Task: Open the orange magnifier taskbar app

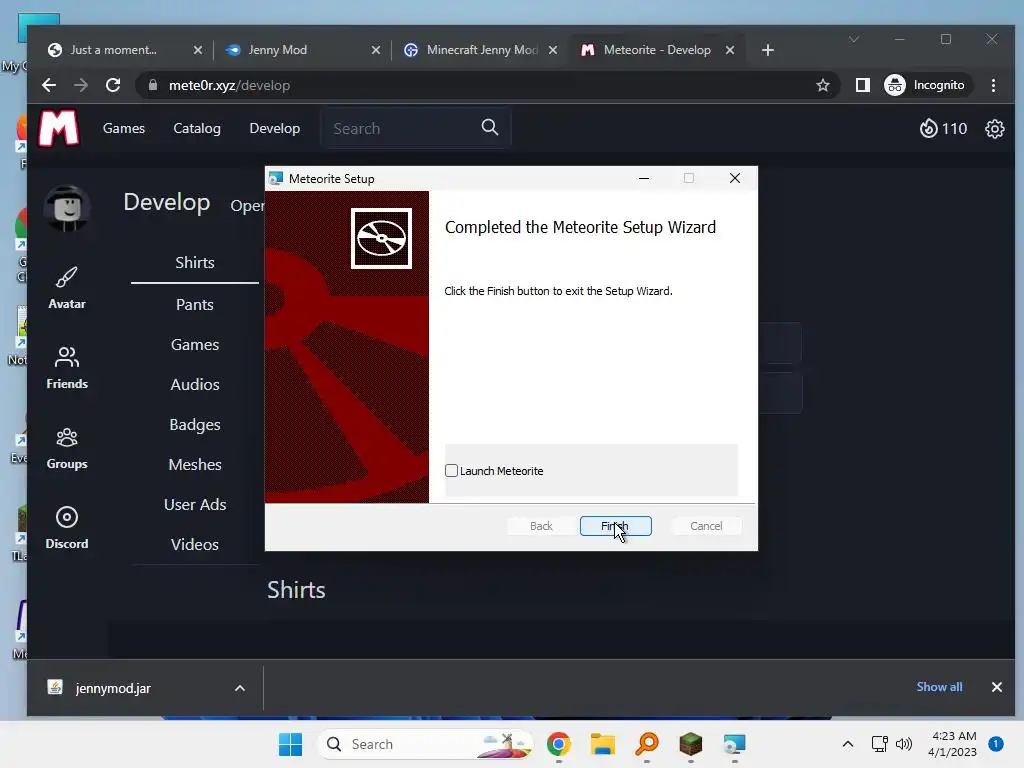Action: pyautogui.click(x=647, y=744)
